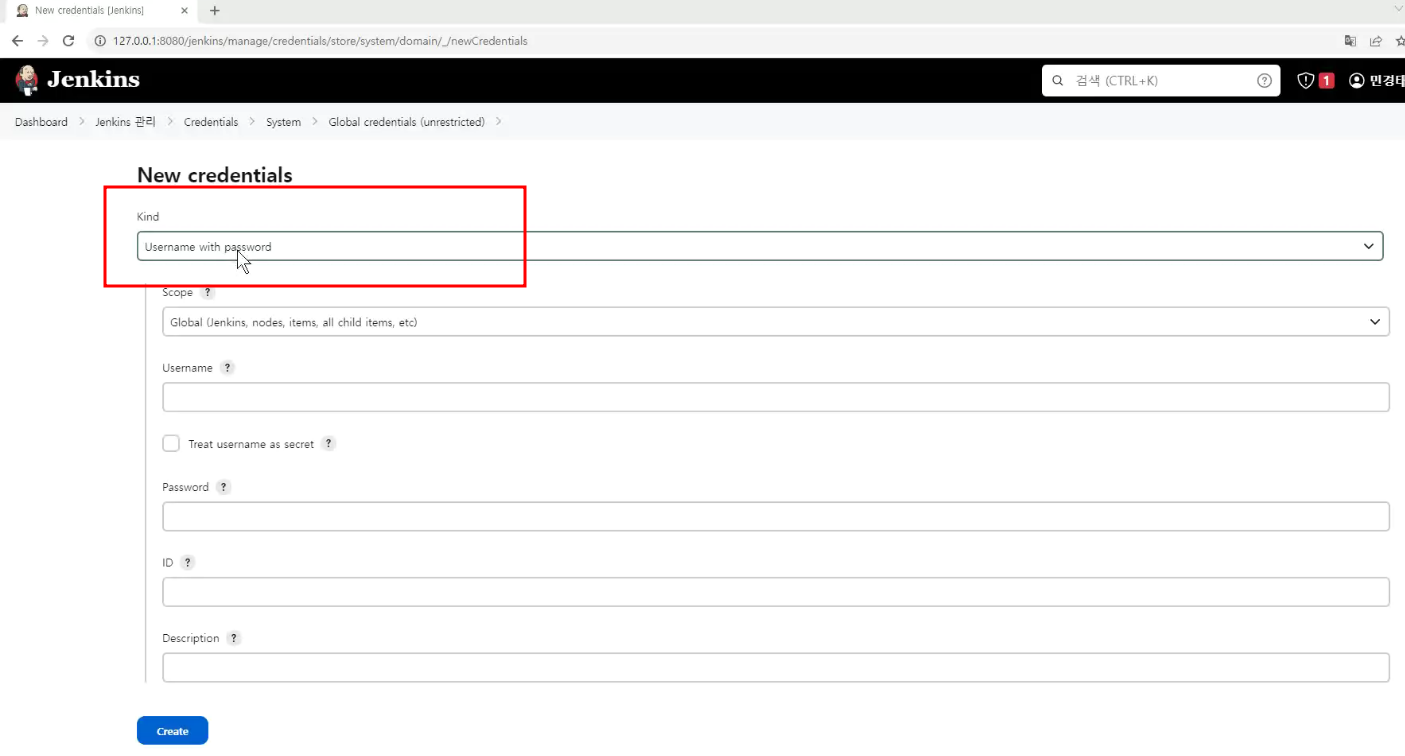View site information icon in address bar

[x=100, y=41]
